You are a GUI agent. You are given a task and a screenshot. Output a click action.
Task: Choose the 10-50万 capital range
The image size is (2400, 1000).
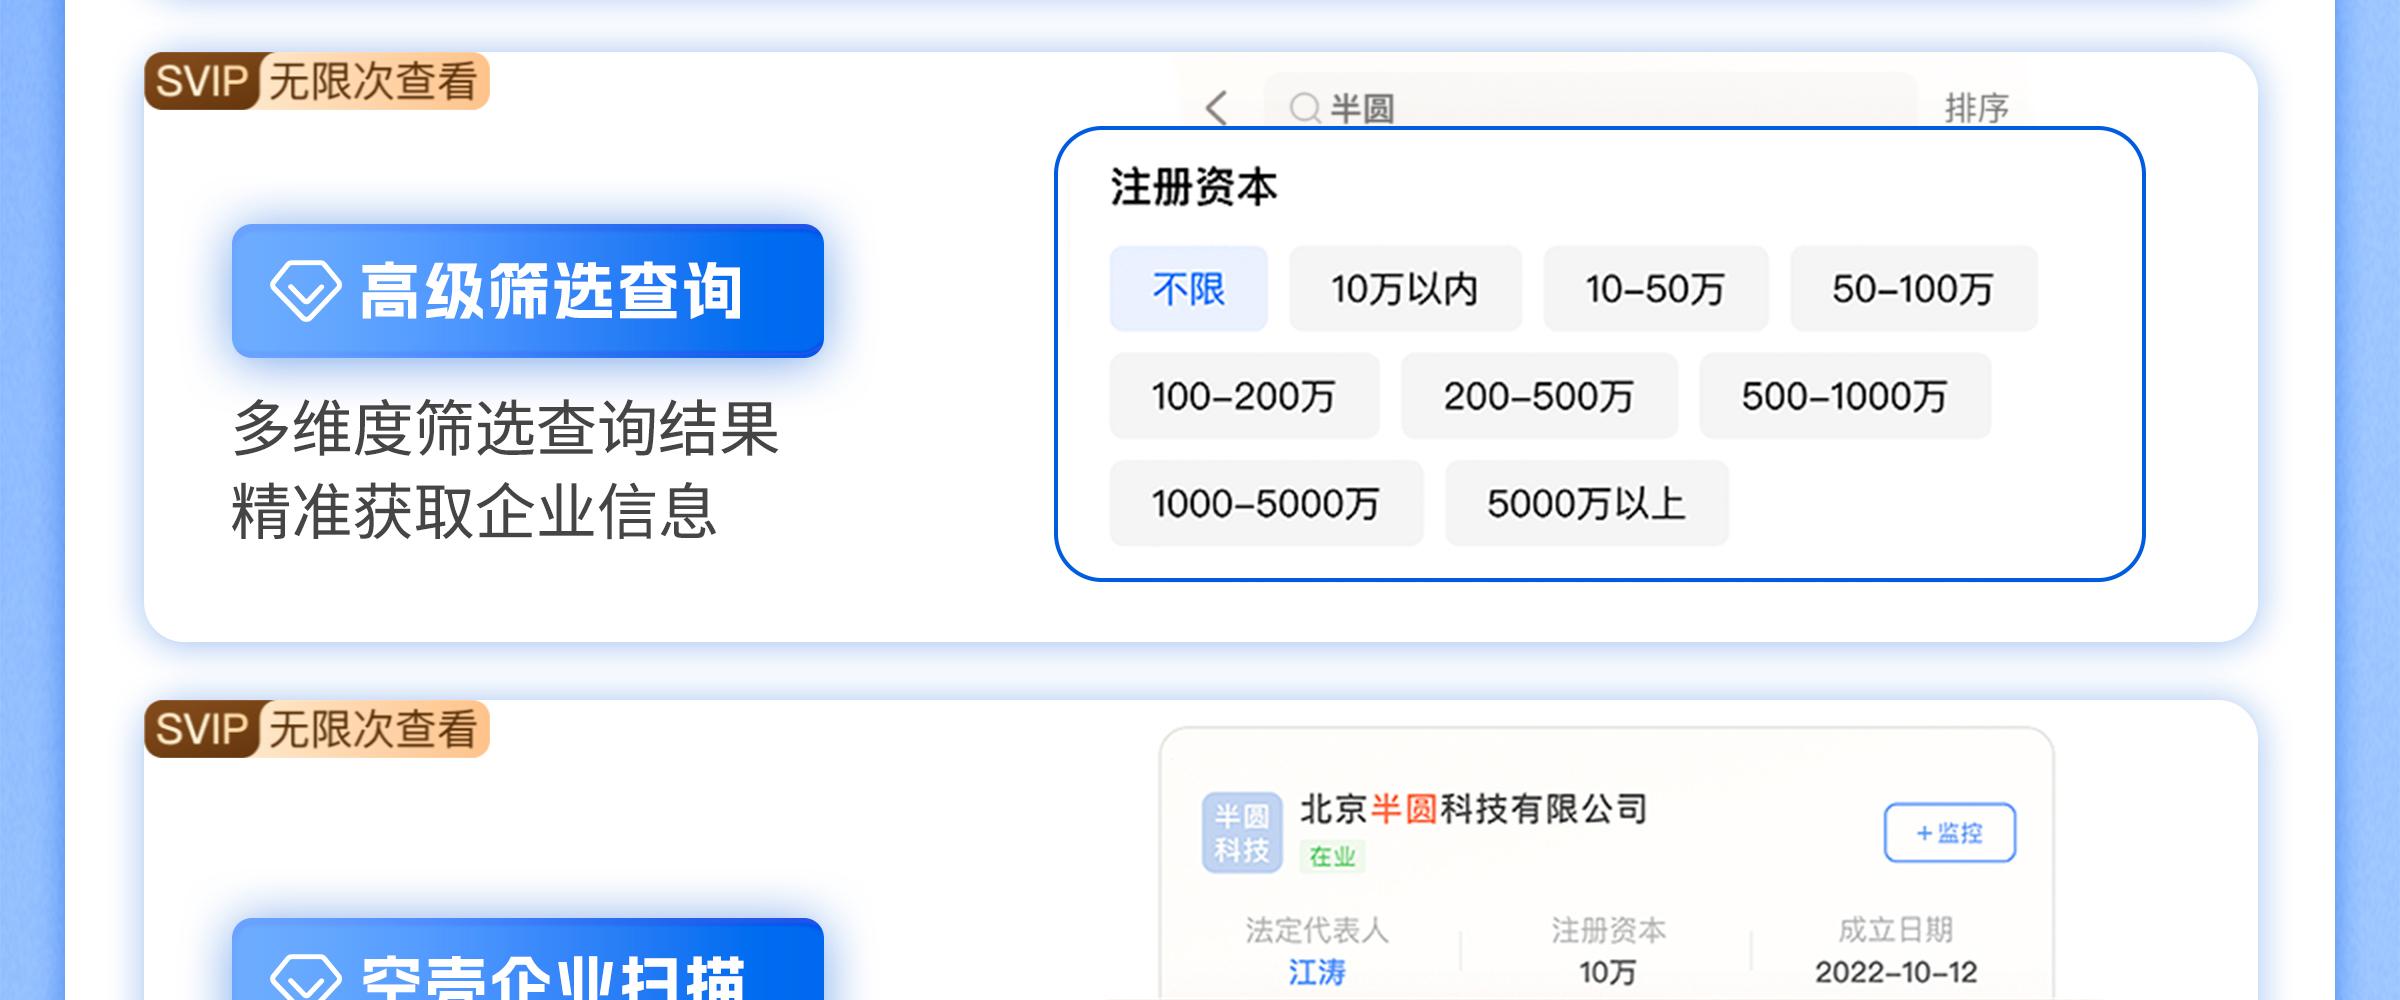tap(1655, 289)
